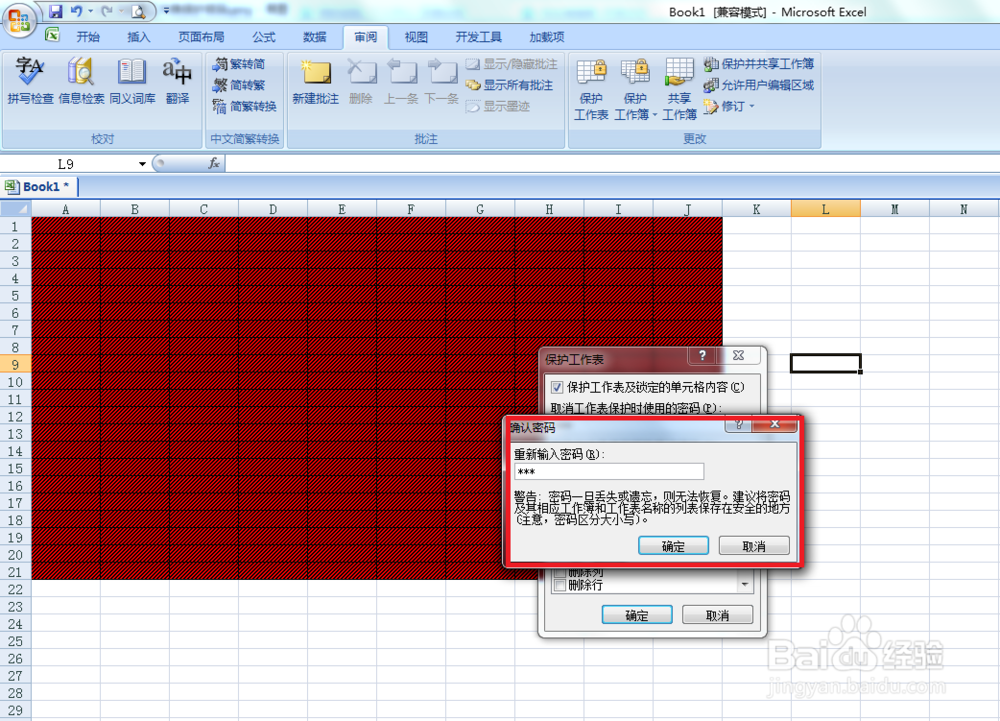The width and height of the screenshot is (1000, 721).
Task: Switch to the 开始 ribbon tab
Action: click(88, 37)
